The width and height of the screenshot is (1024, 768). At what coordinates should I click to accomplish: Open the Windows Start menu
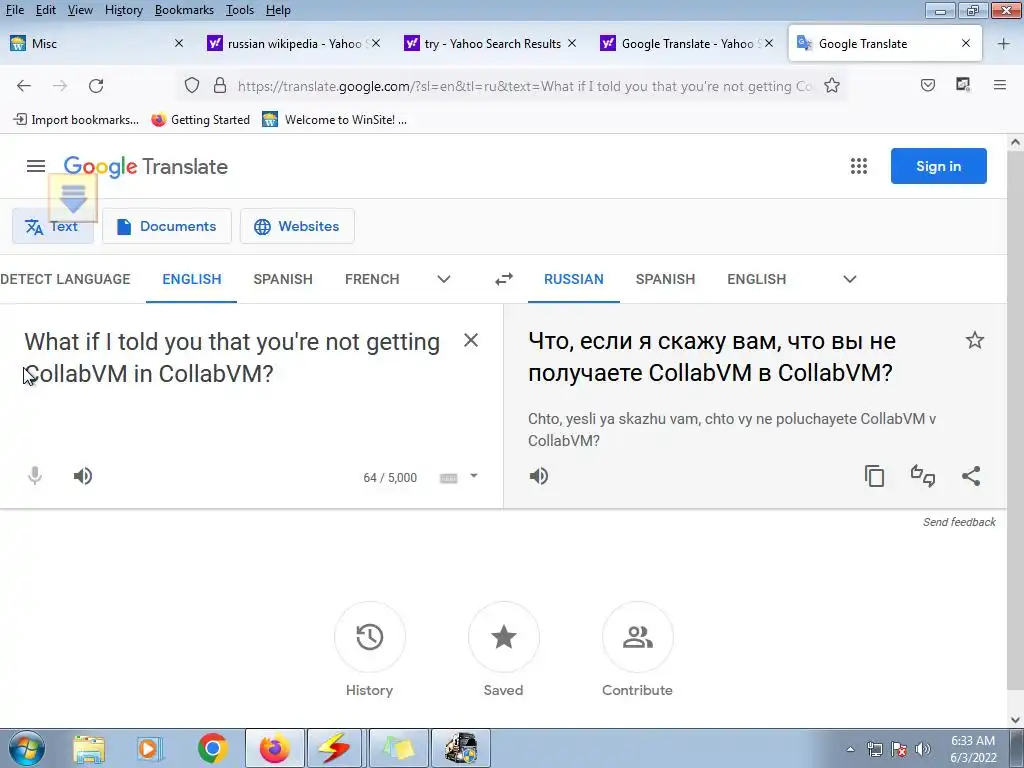(26, 748)
